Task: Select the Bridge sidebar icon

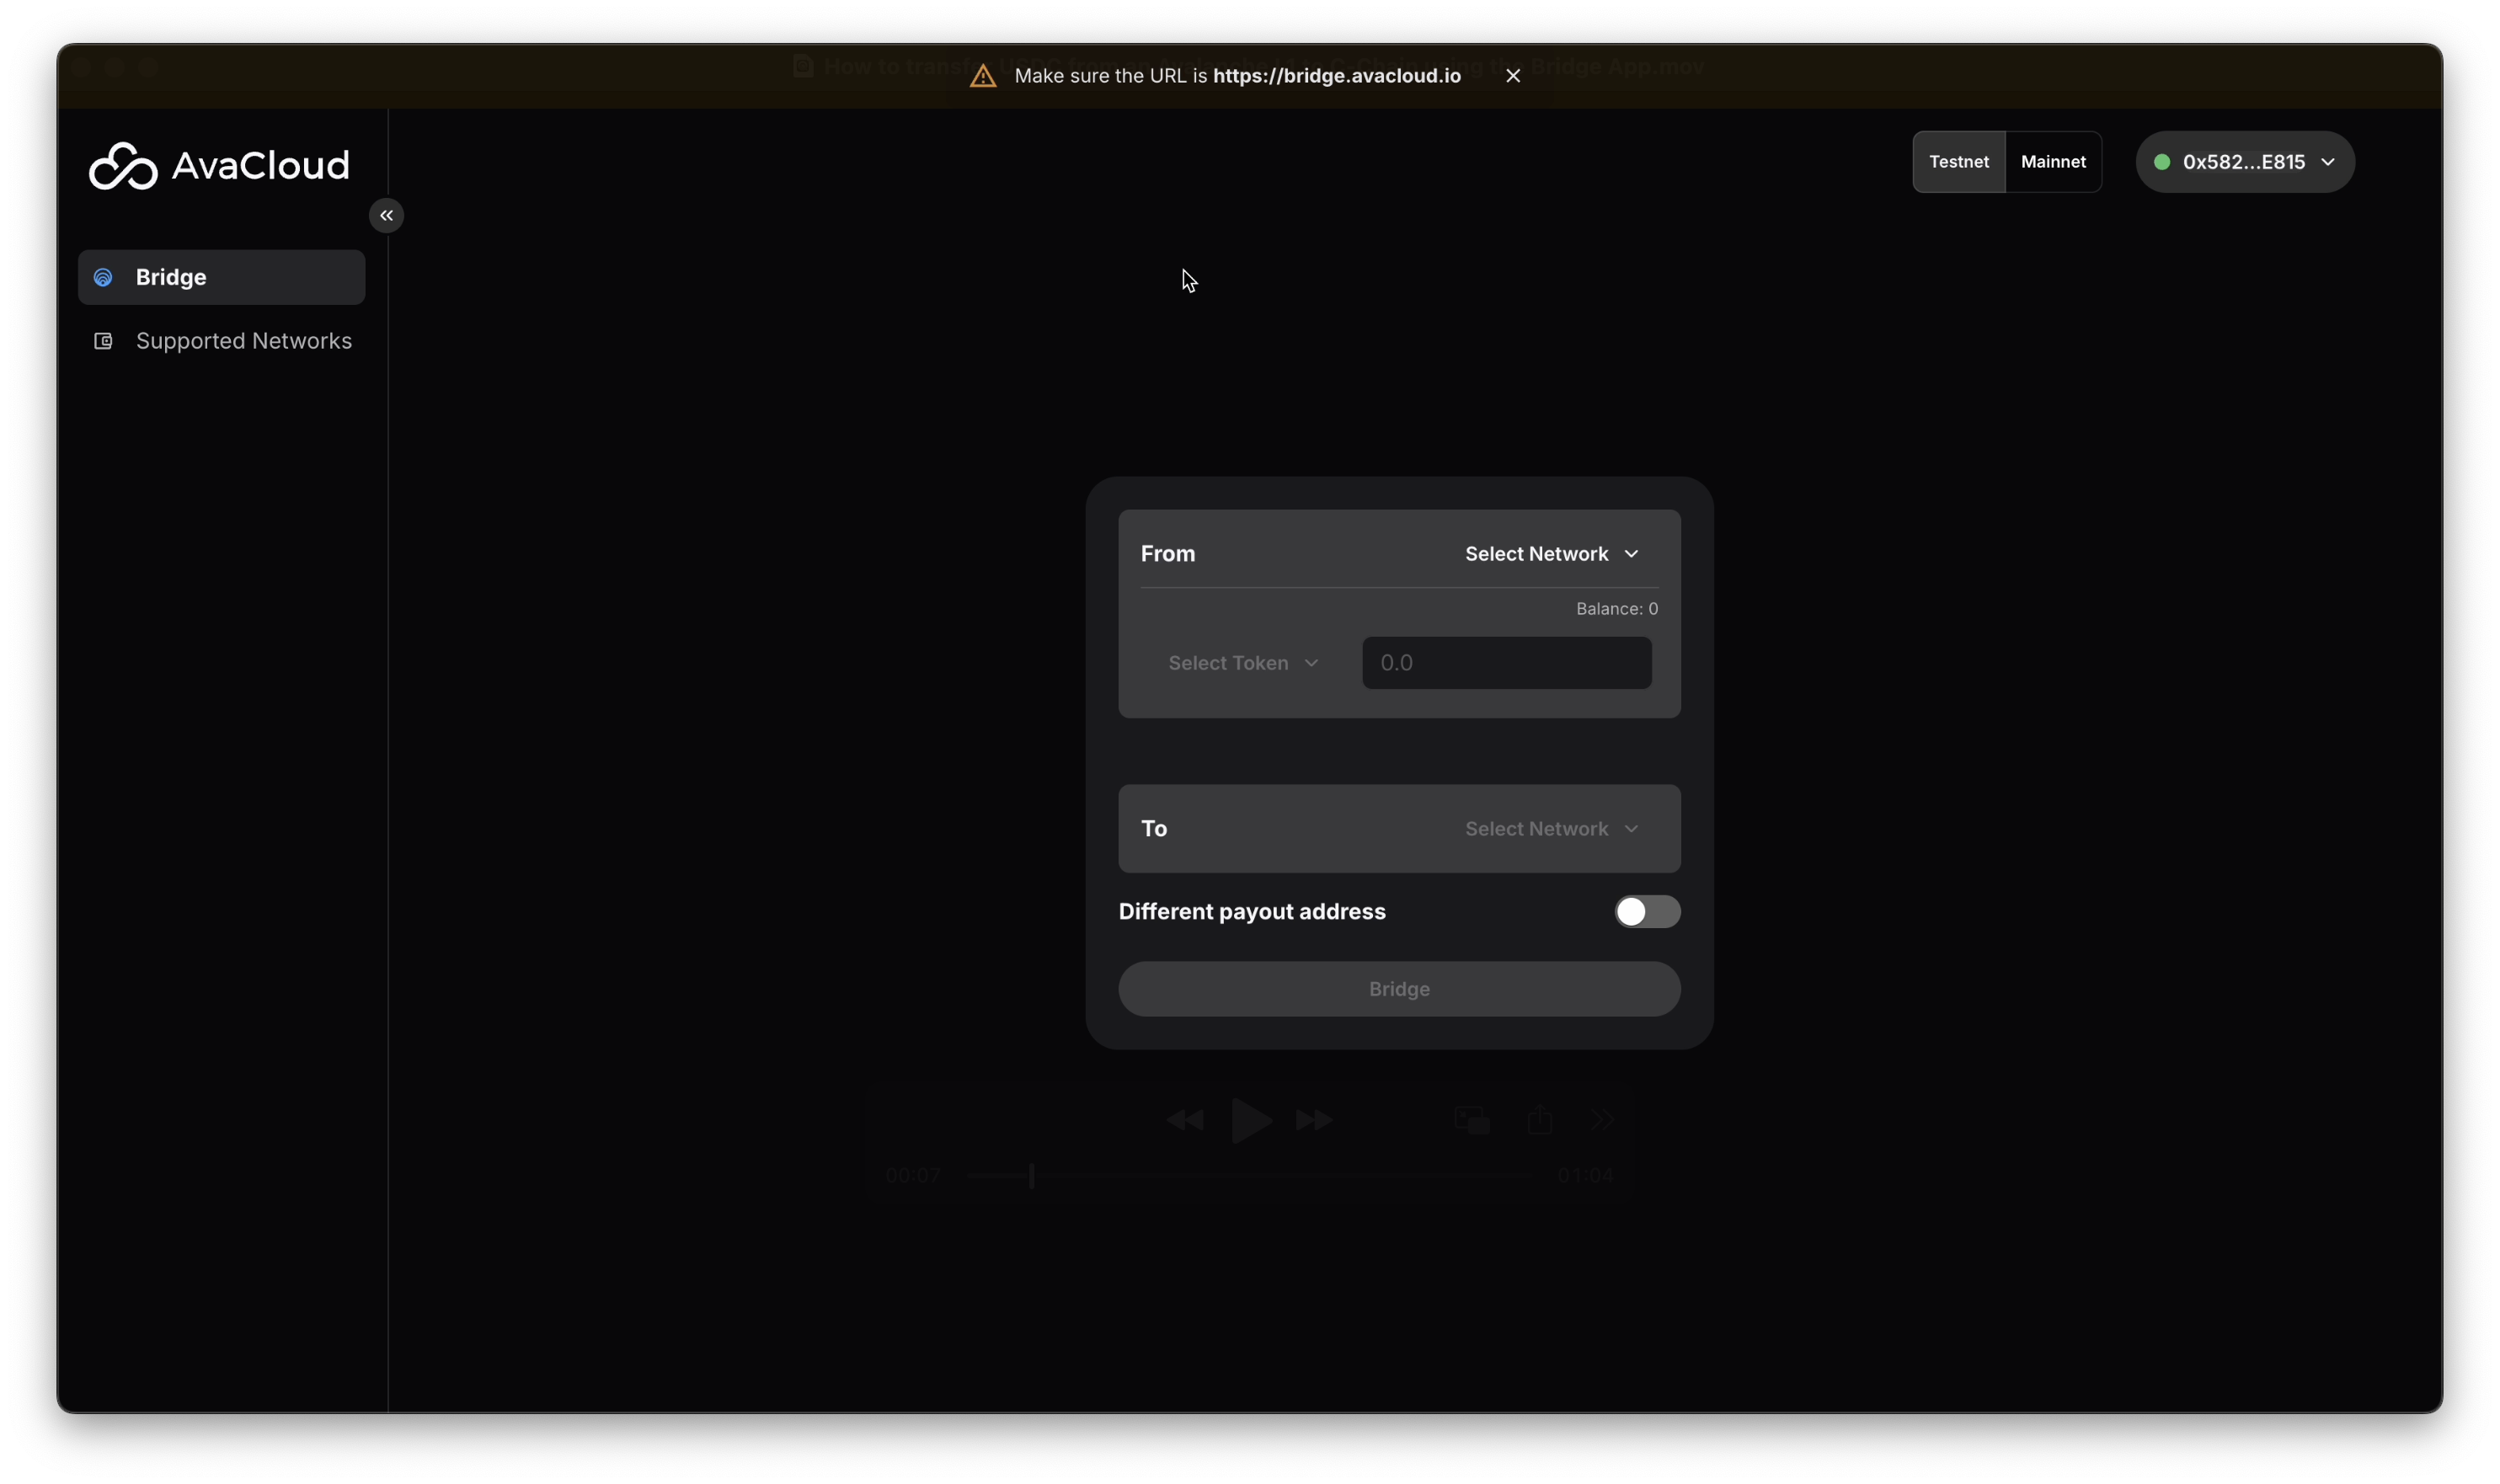Action: click(x=103, y=277)
